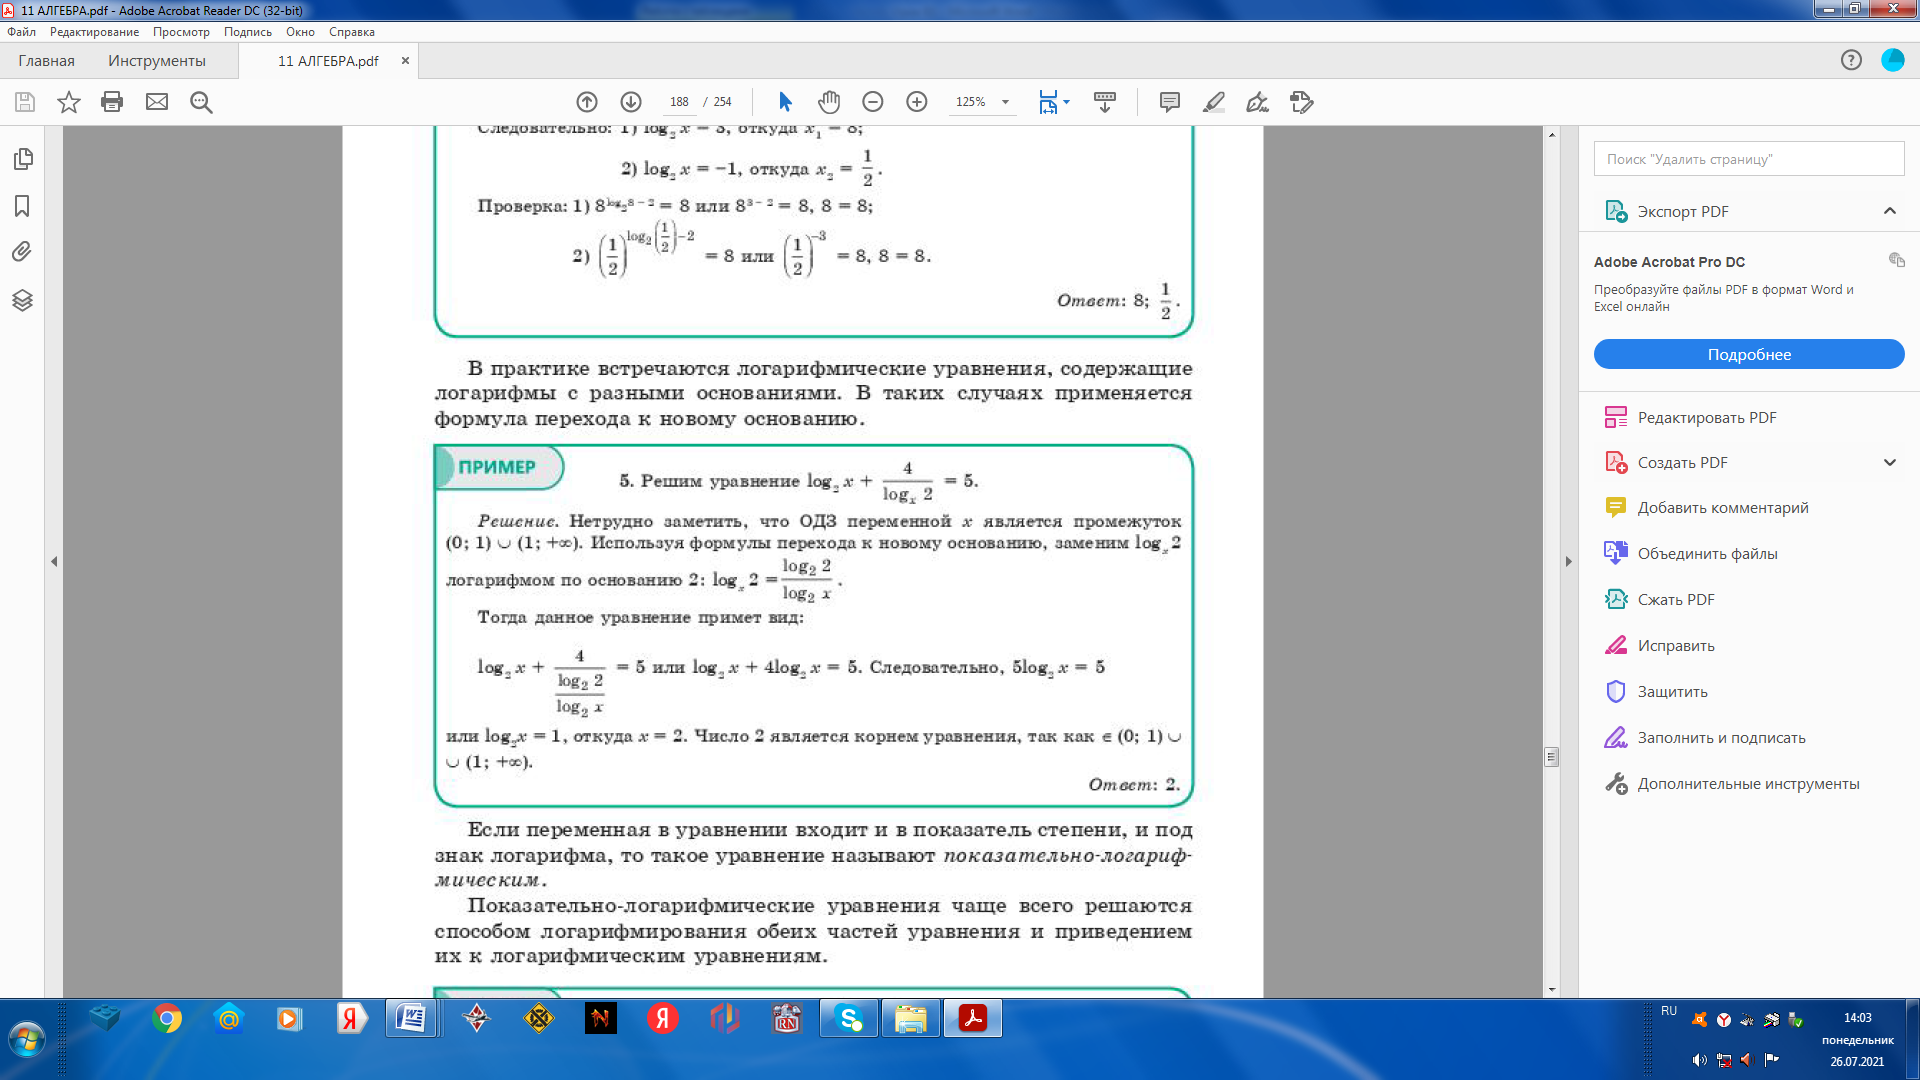Select the Hand pan tool

[x=829, y=102]
